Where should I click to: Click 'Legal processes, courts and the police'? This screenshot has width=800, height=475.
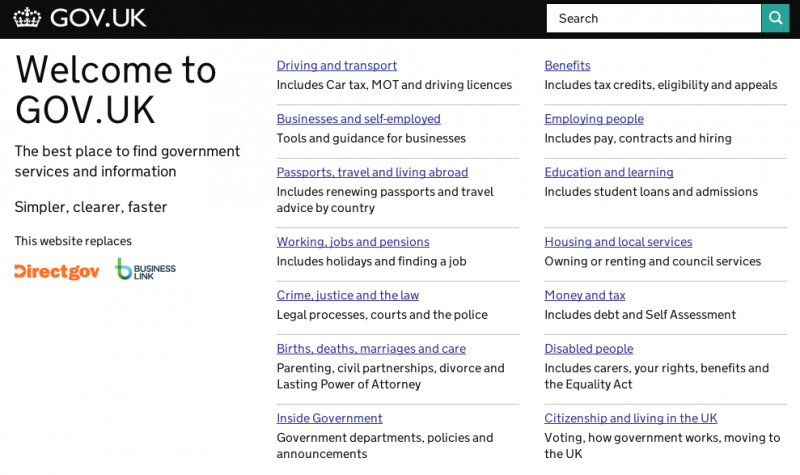382,314
